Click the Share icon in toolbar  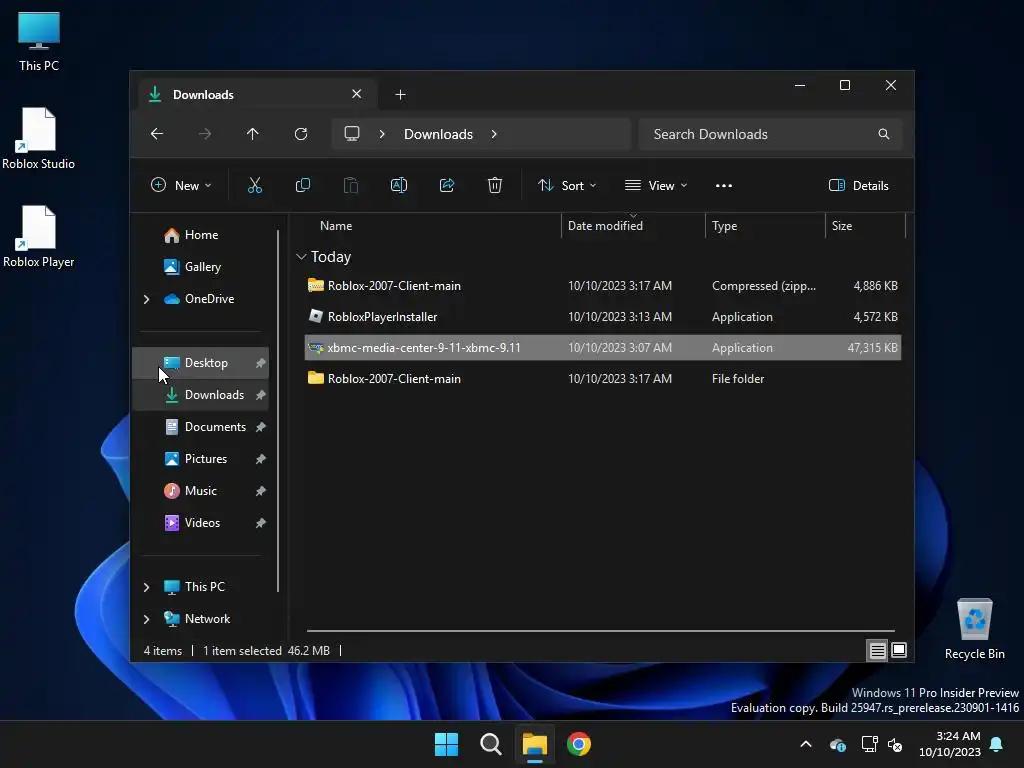click(447, 185)
